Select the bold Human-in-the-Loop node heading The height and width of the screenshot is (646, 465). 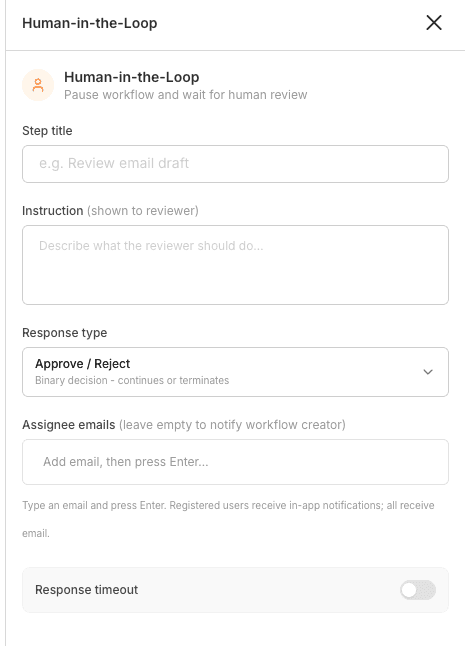tap(132, 77)
